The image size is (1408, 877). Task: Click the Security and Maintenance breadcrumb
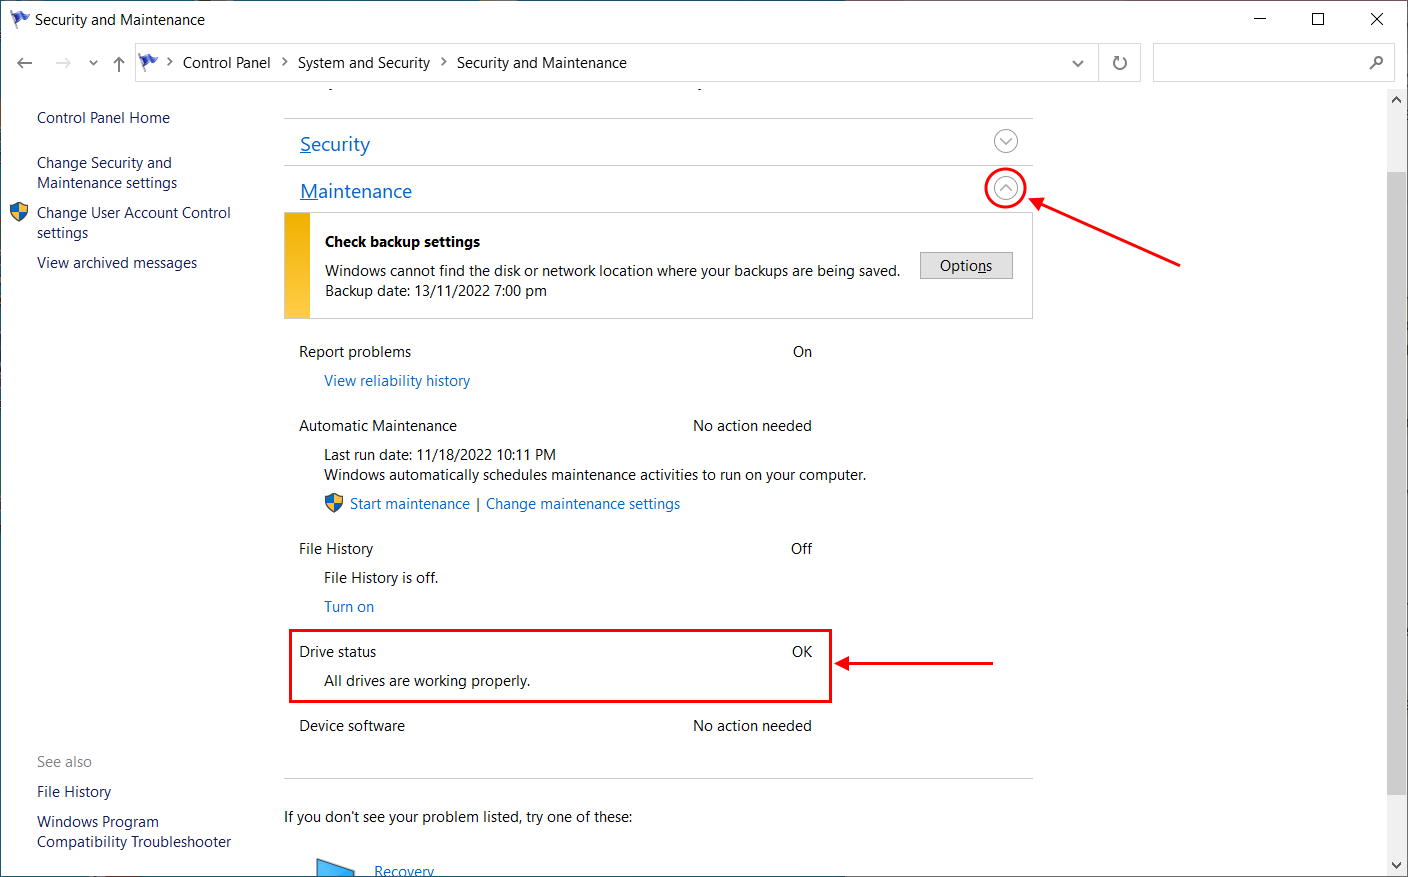pyautogui.click(x=542, y=63)
